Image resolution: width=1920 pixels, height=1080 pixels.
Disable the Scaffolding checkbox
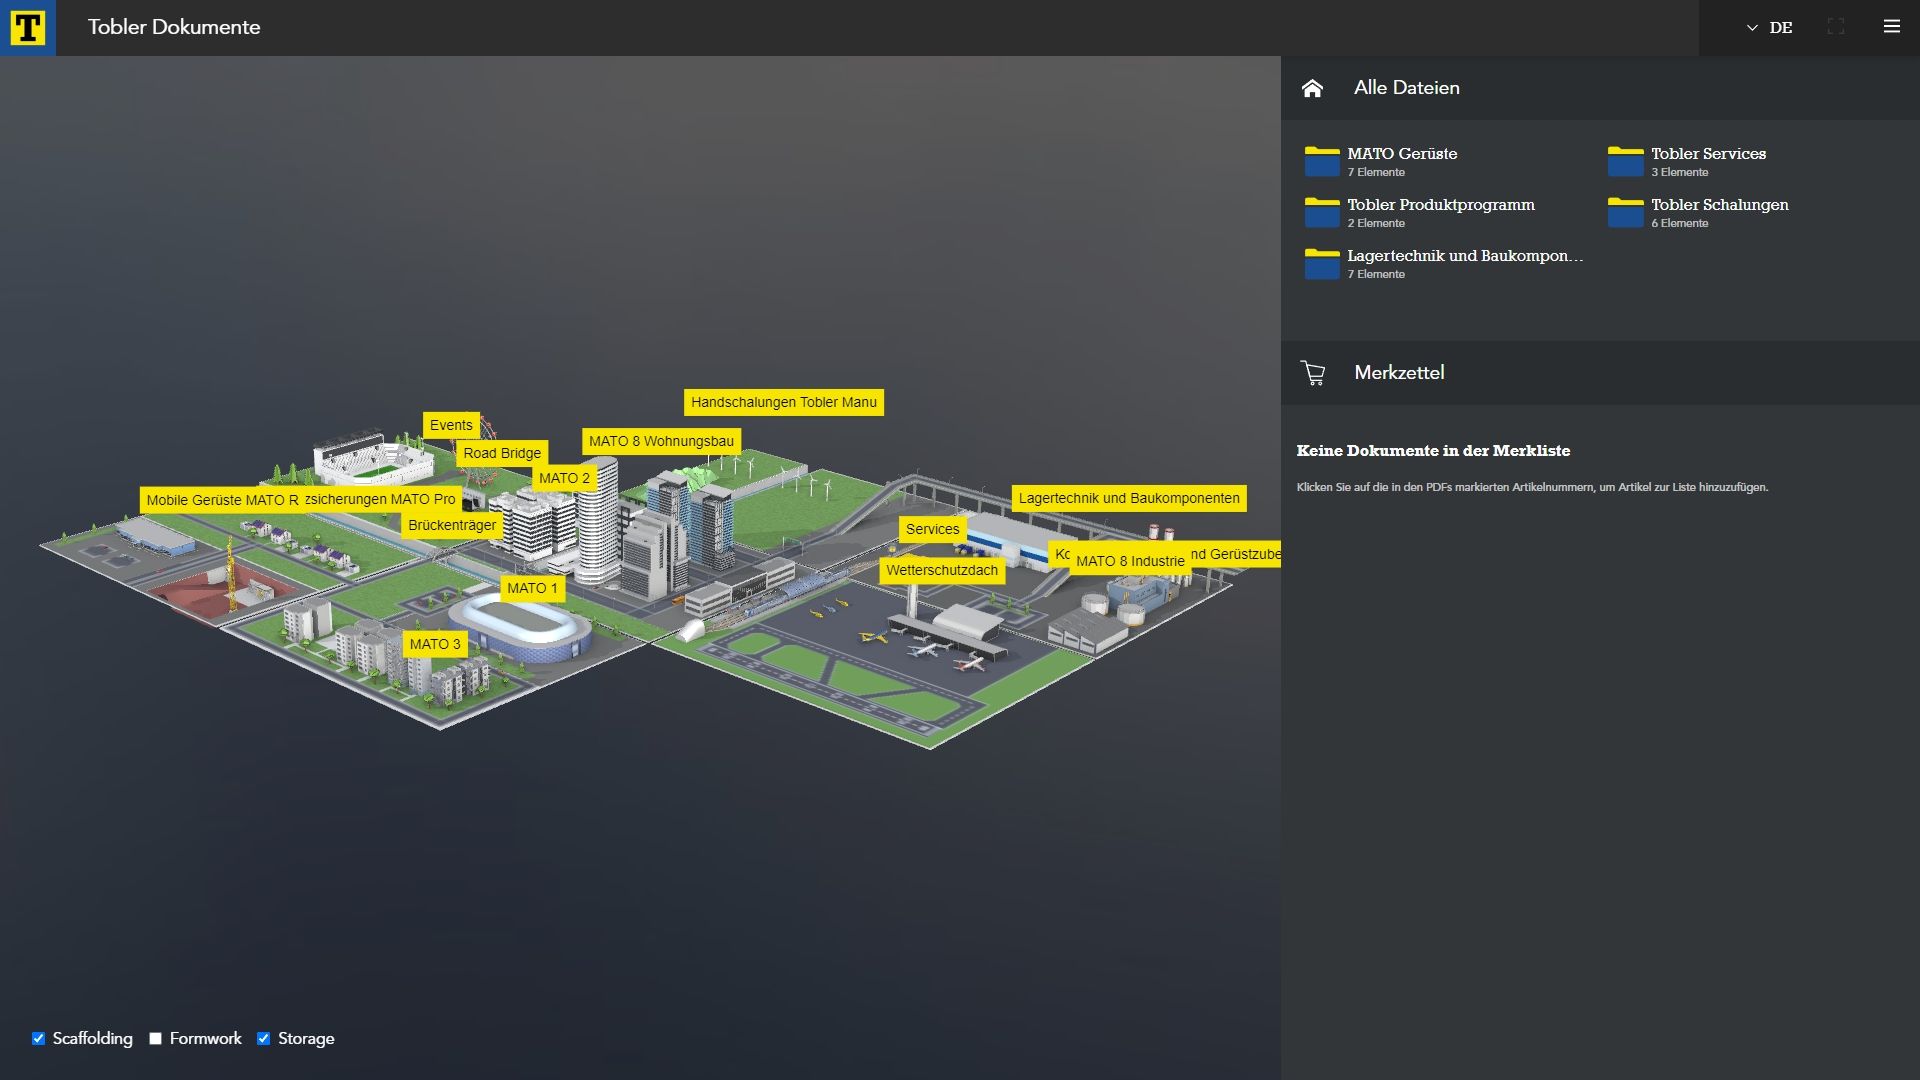pyautogui.click(x=38, y=1039)
